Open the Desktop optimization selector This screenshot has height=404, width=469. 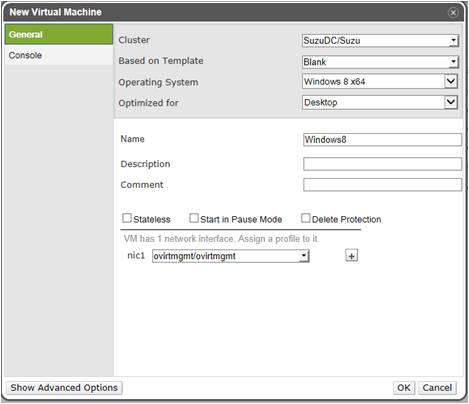click(380, 102)
